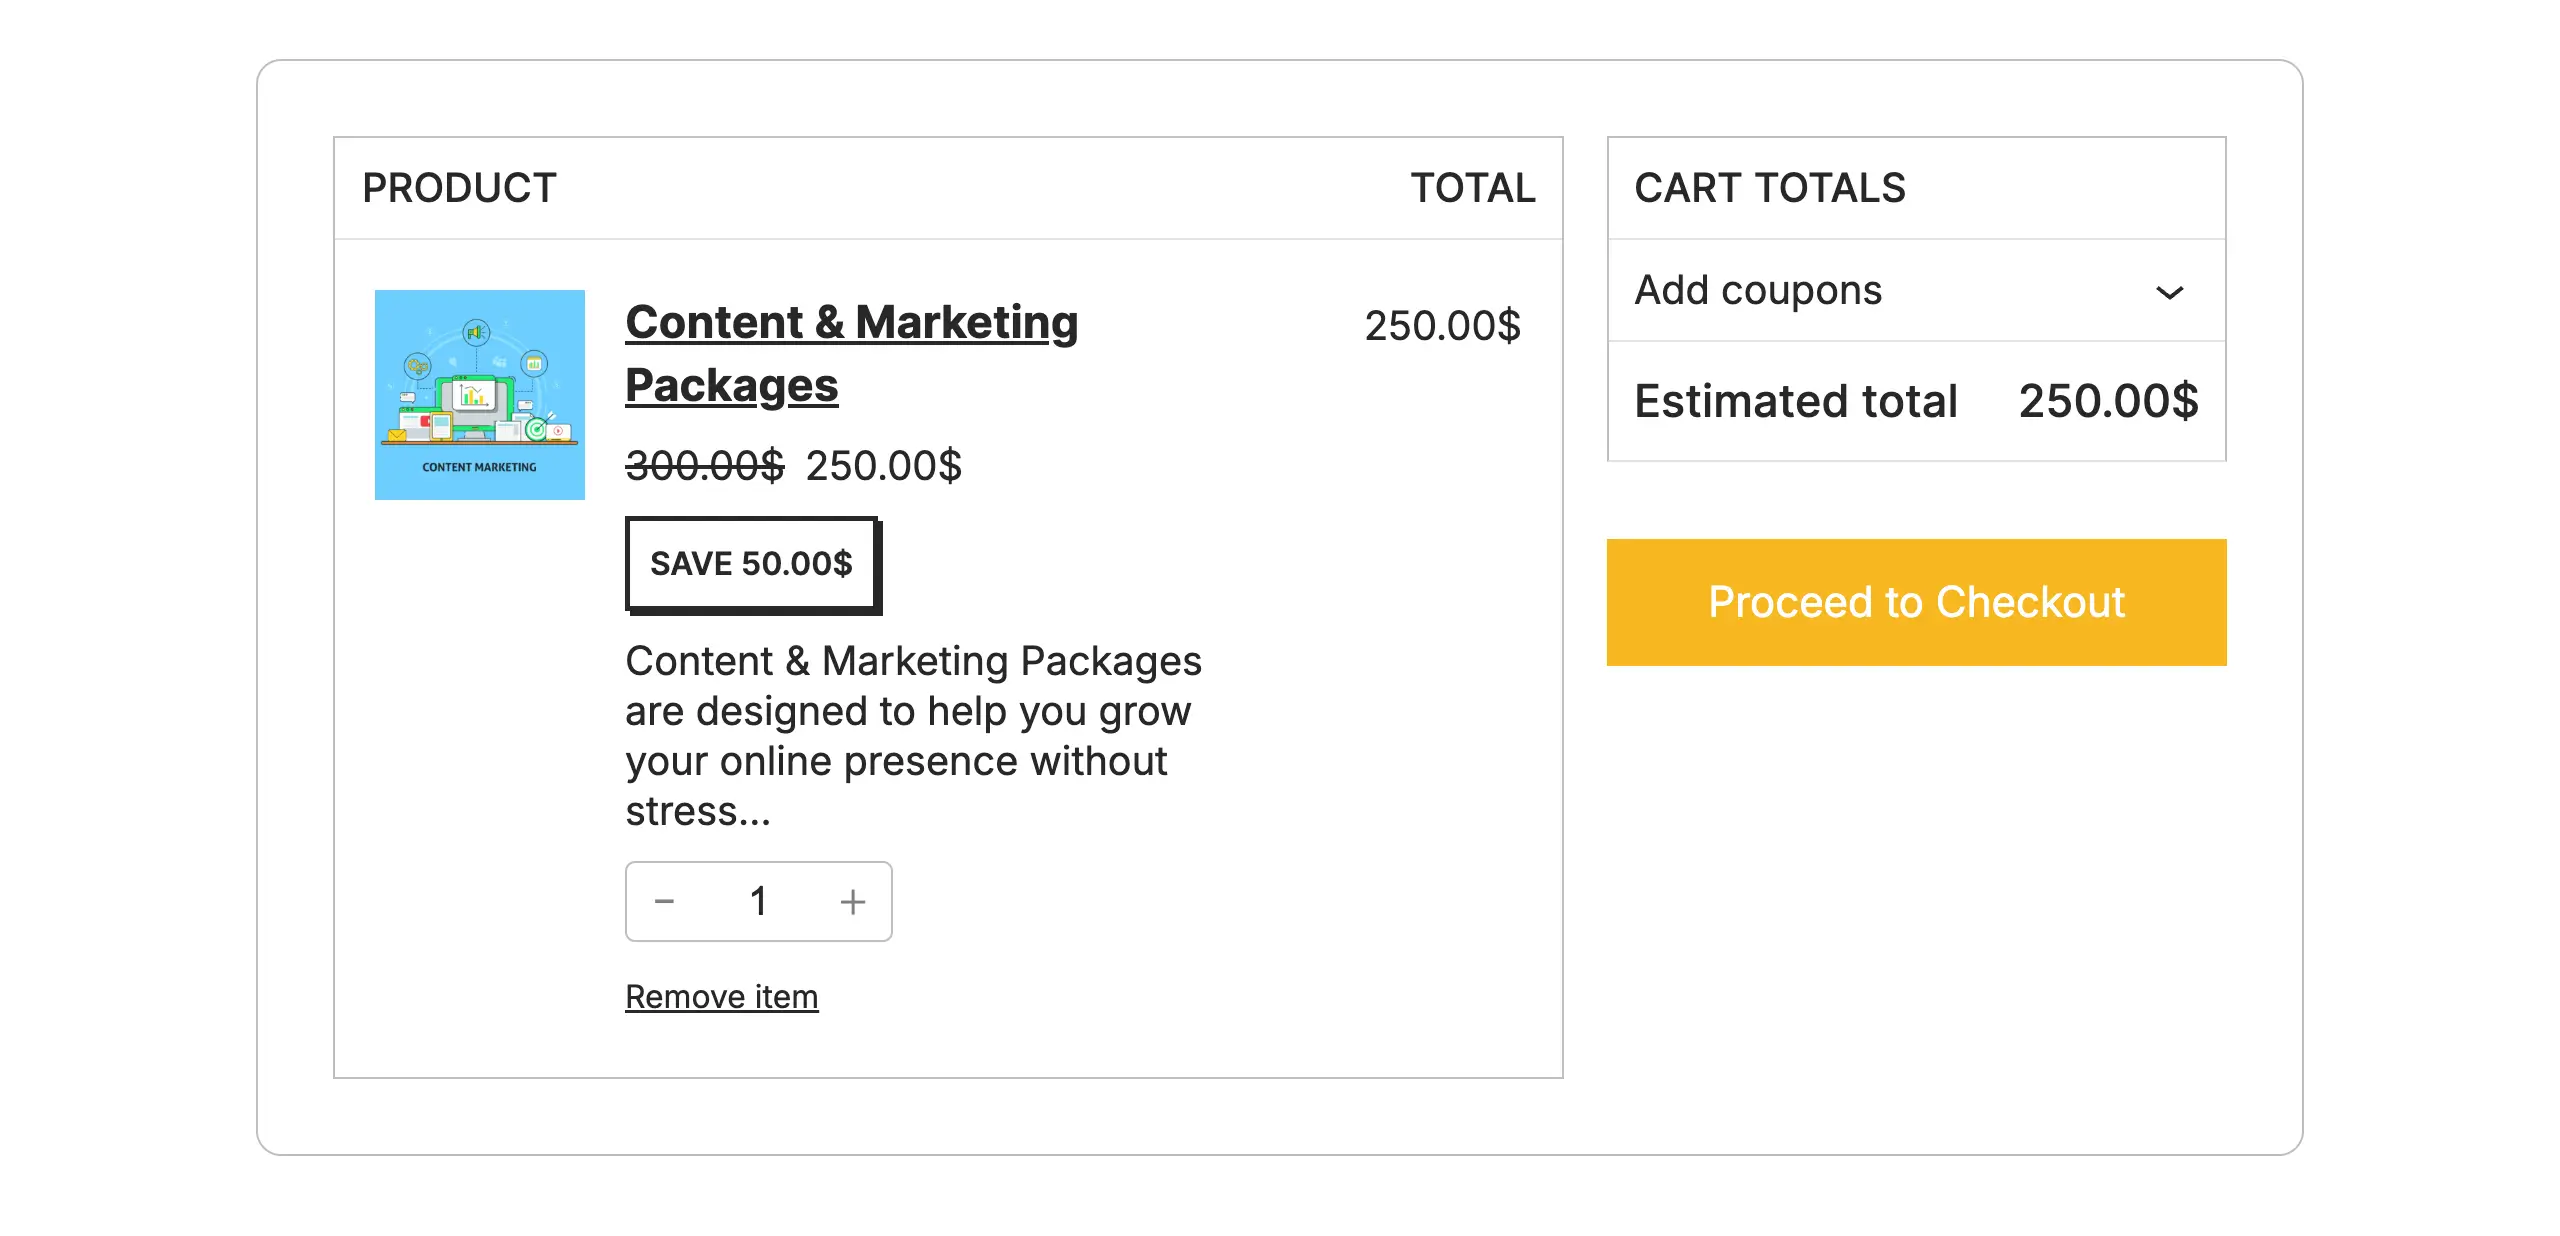The width and height of the screenshot is (2560, 1236).
Task: Click the minus quantity button
Action: pyautogui.click(x=664, y=902)
